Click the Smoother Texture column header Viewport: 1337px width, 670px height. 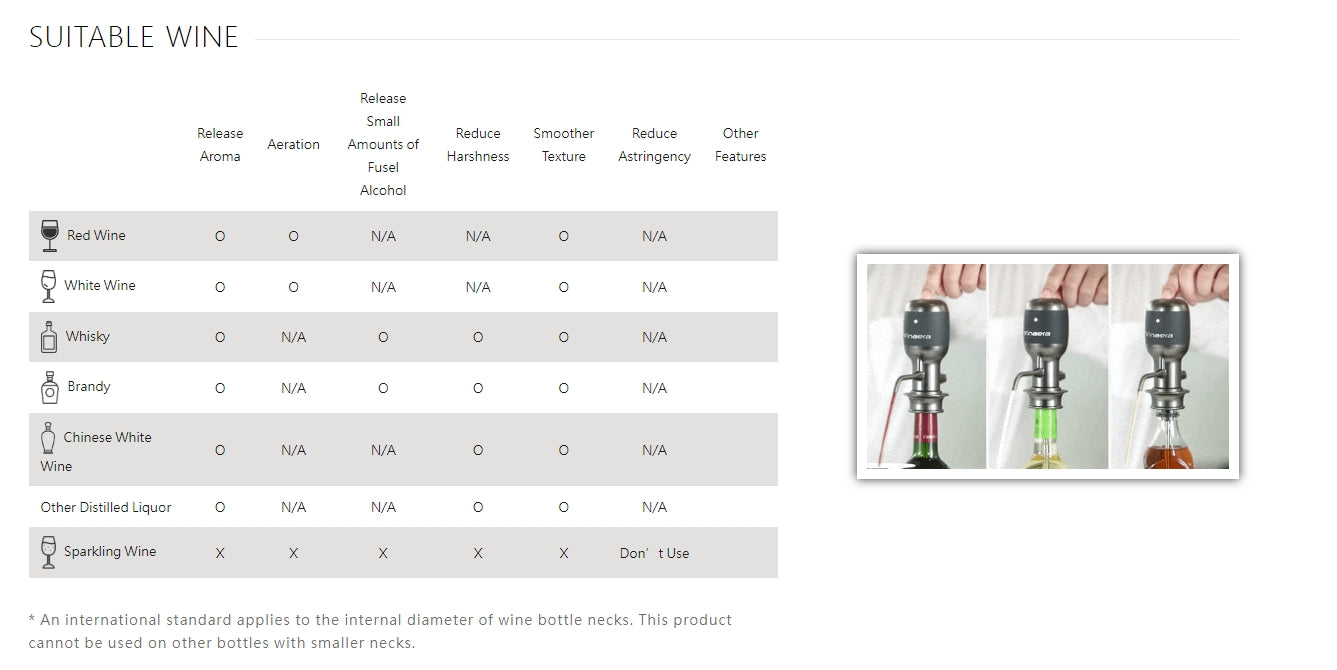(x=564, y=144)
